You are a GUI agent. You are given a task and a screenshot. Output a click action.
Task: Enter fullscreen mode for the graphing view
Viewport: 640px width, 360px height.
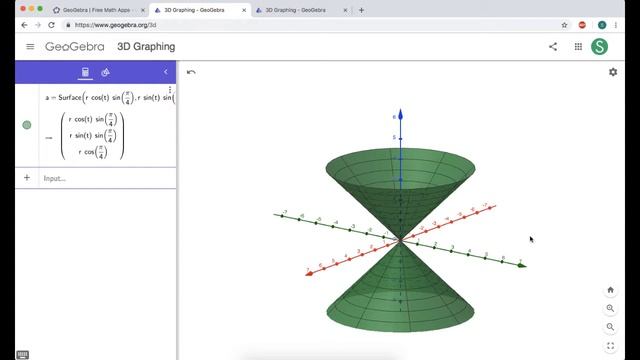pyautogui.click(x=610, y=346)
